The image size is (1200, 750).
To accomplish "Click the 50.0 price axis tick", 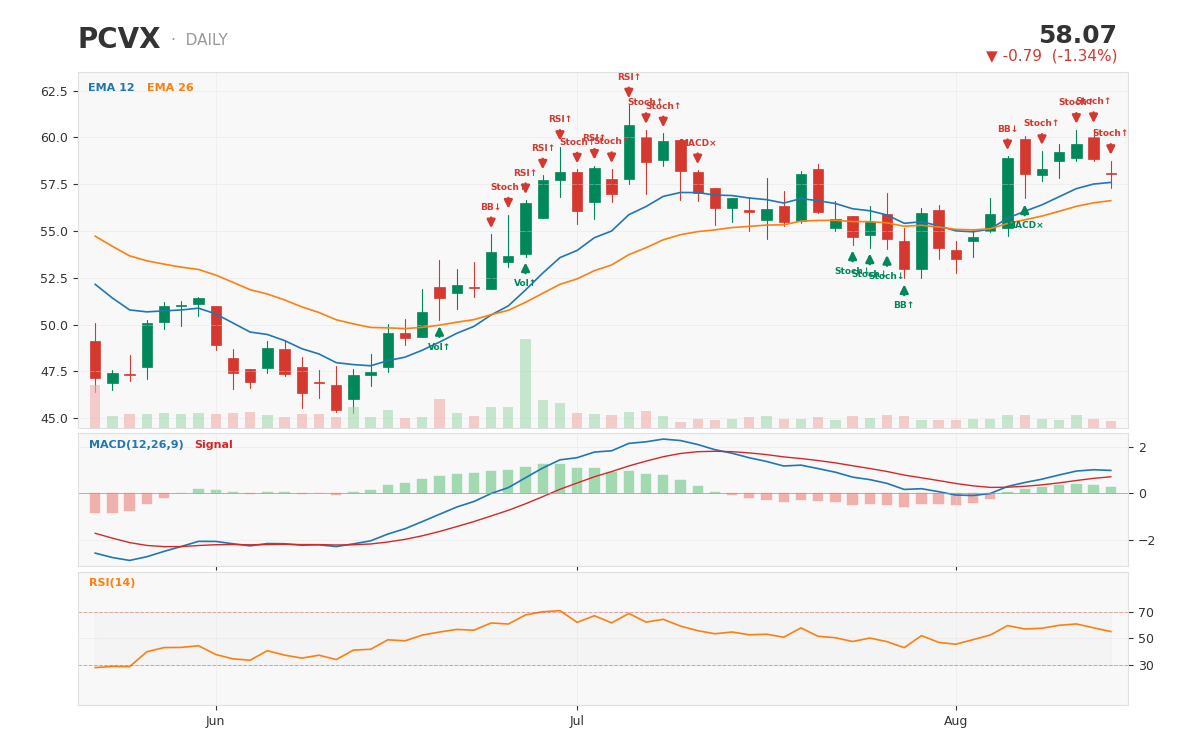I will 54,325.
